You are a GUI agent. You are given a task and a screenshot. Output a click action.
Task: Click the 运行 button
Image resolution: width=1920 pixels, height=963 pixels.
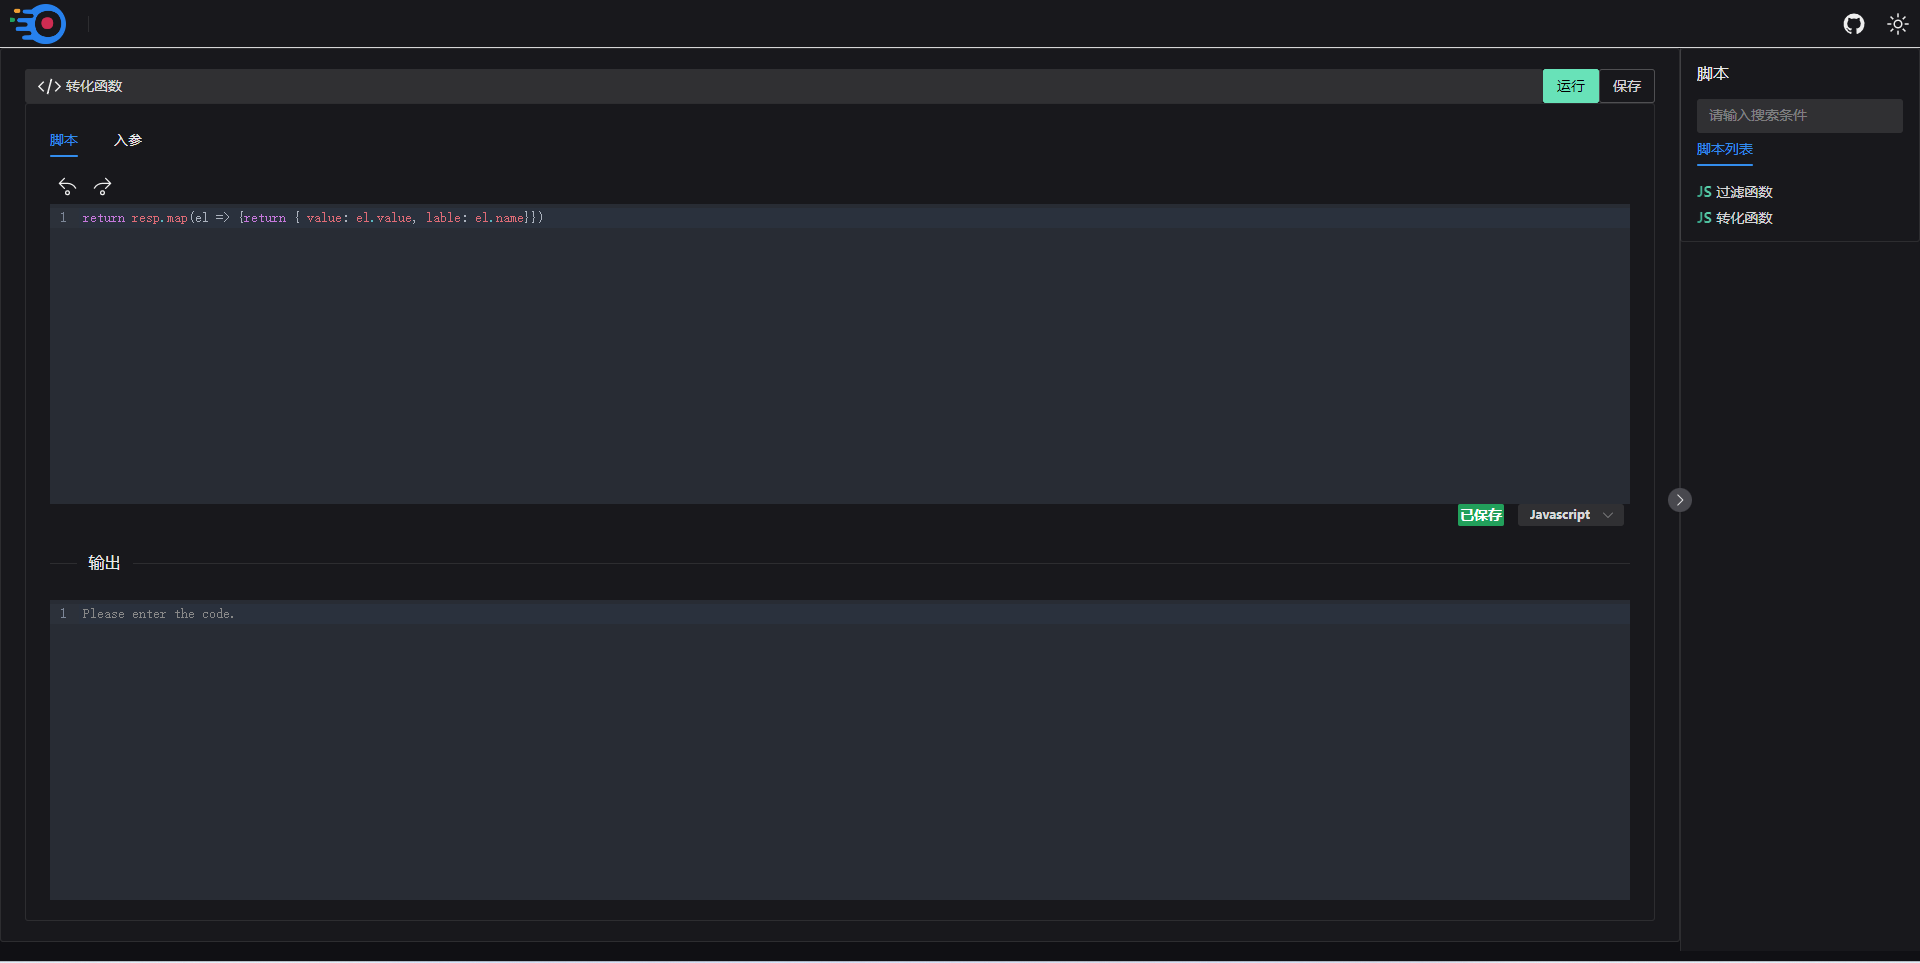(1570, 86)
